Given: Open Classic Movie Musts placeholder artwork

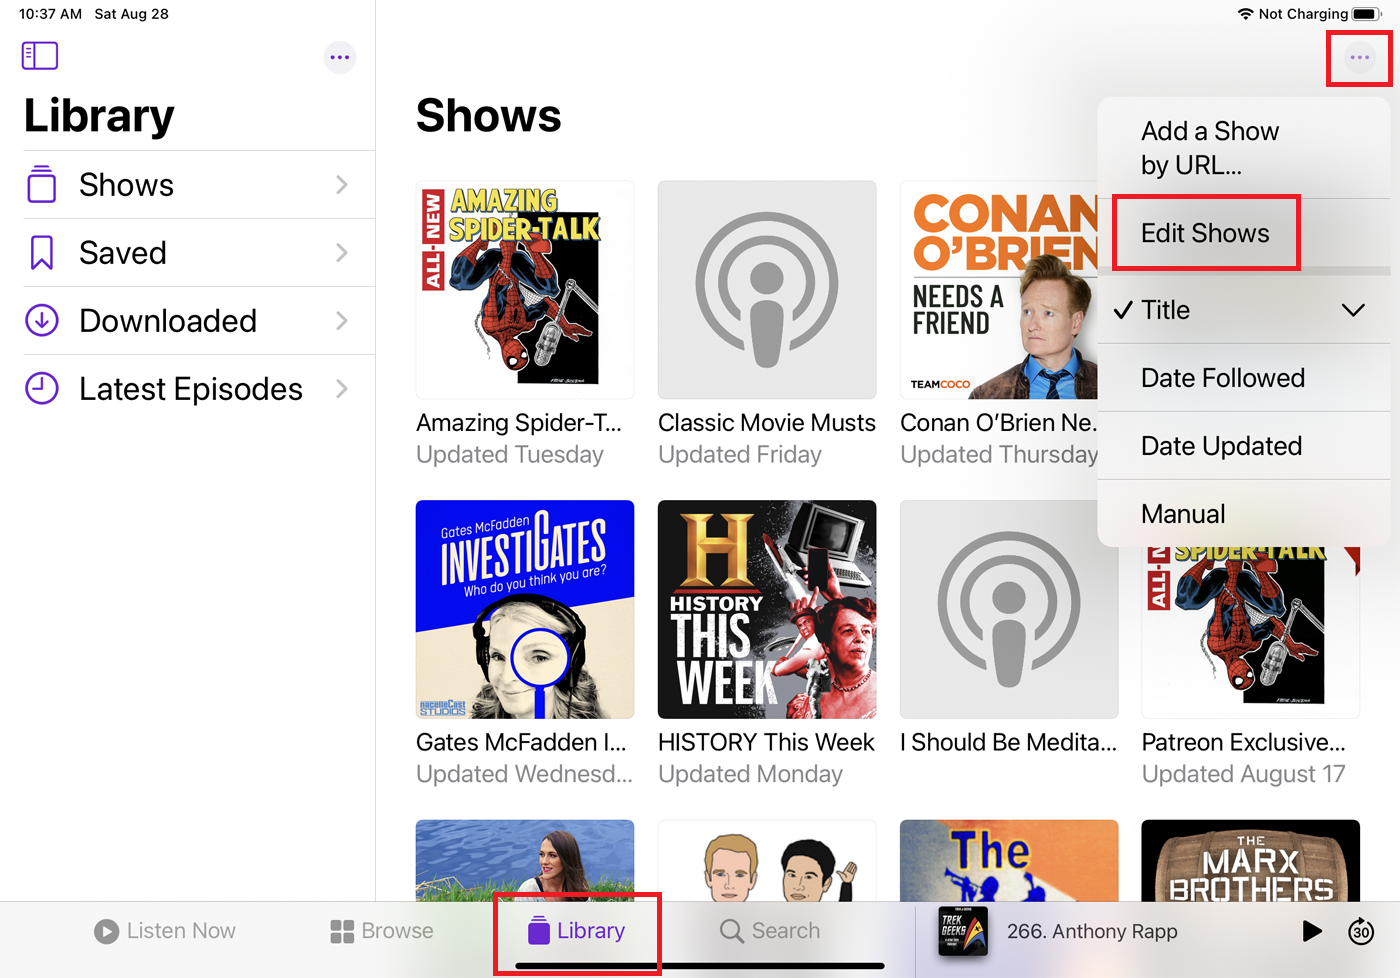Looking at the screenshot, I should 767,290.
